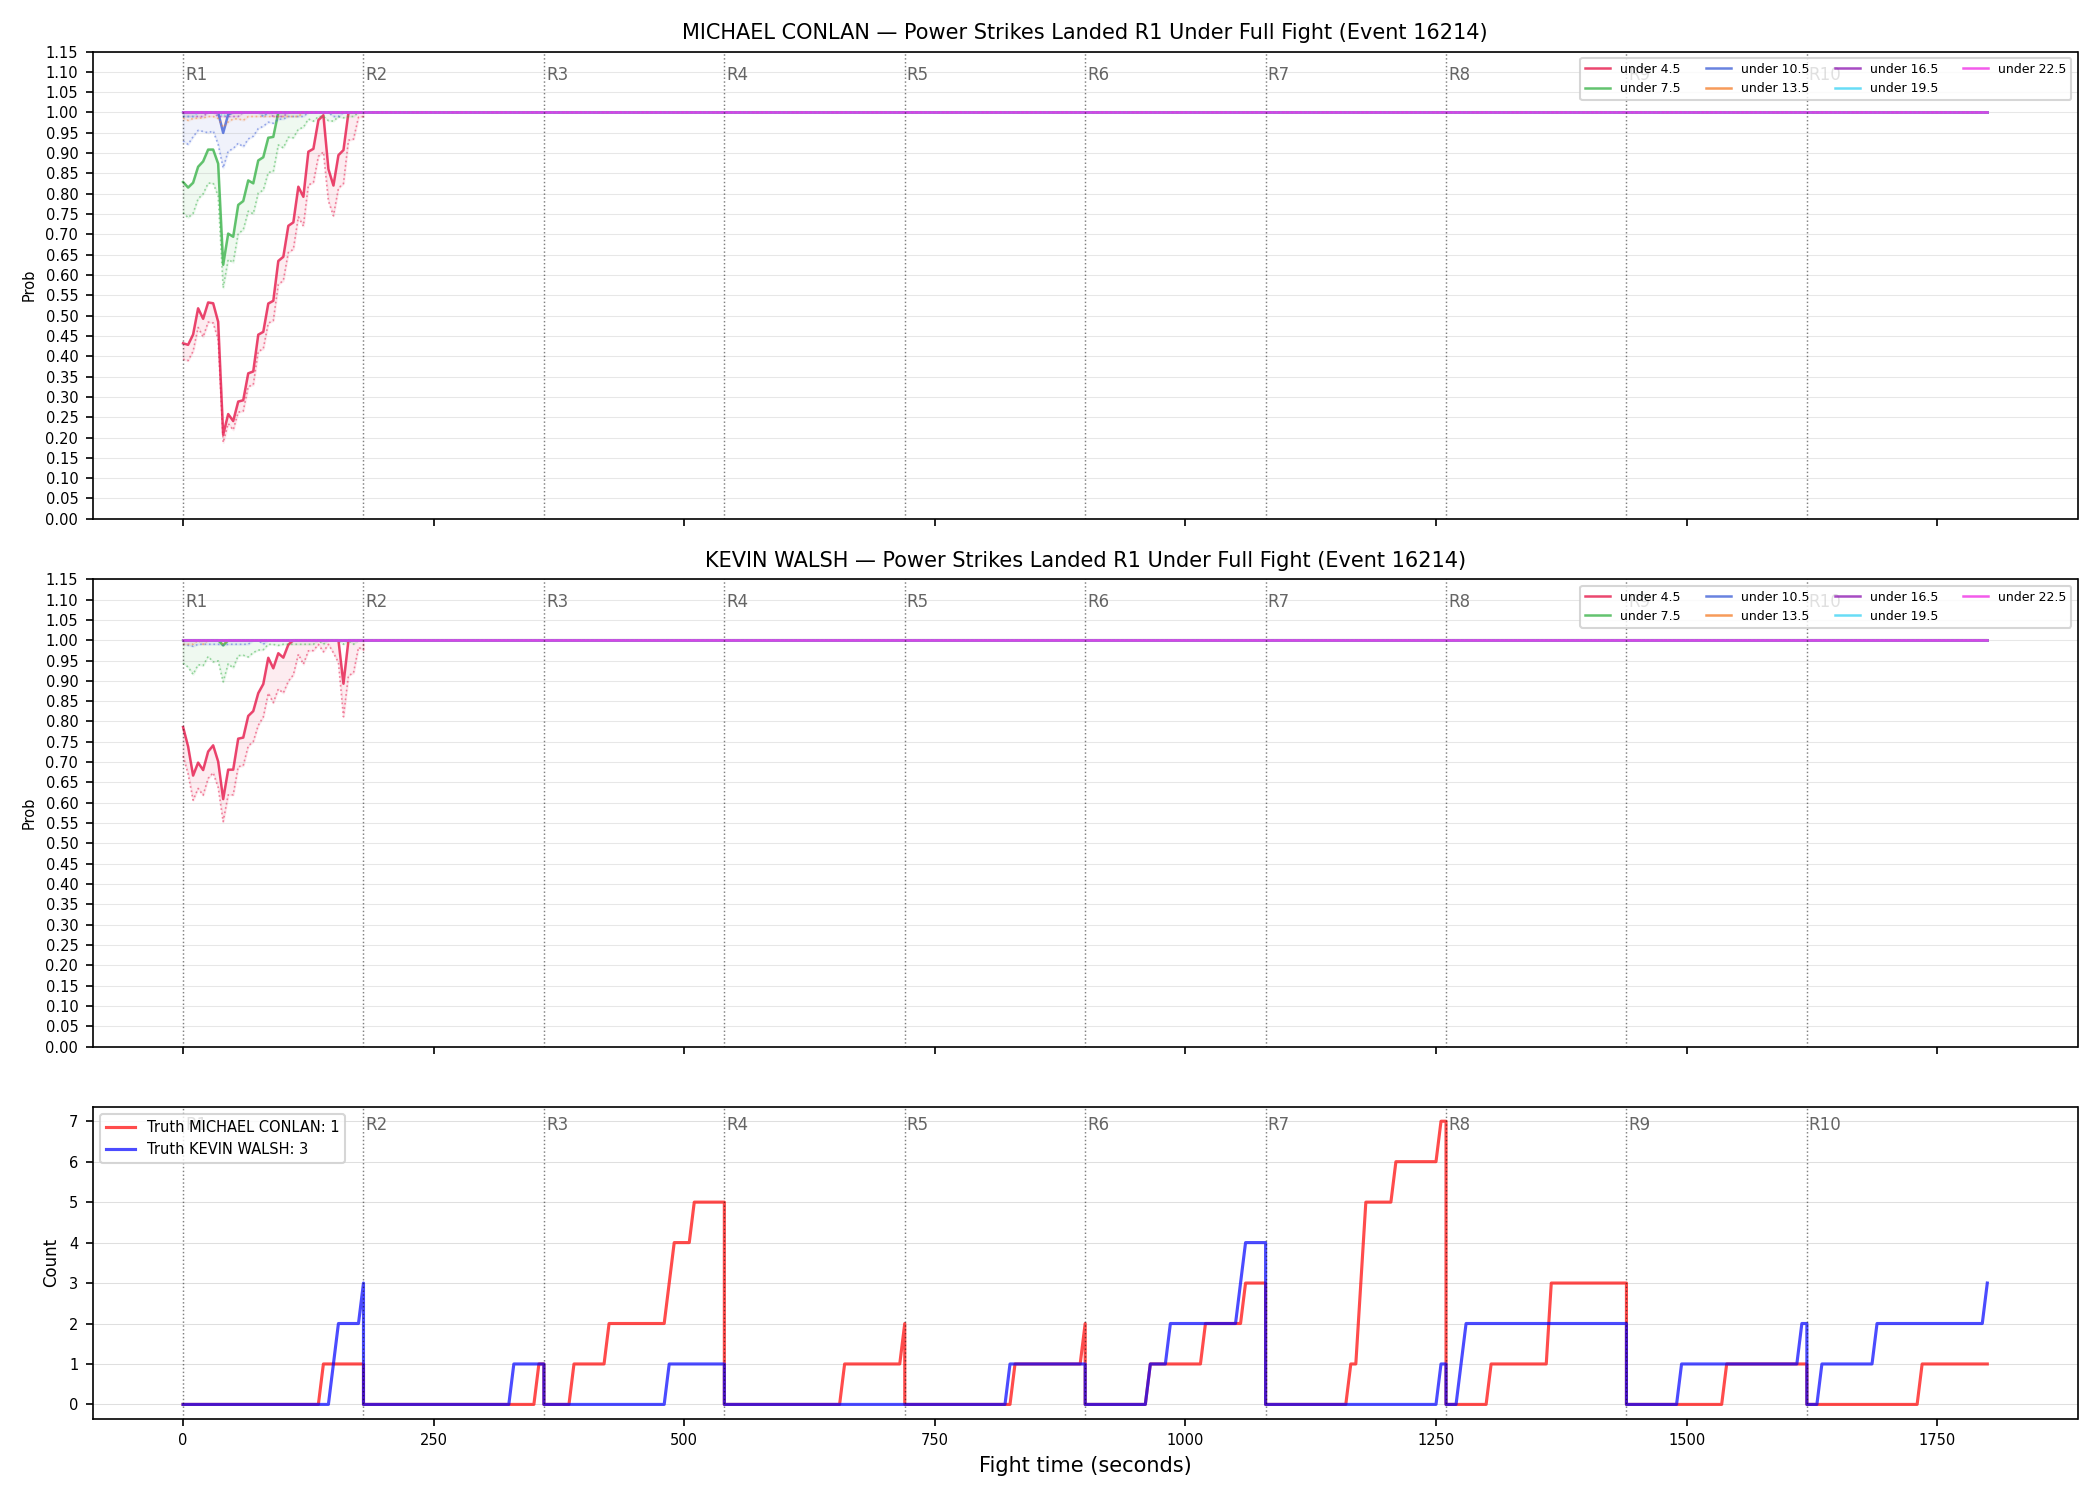This screenshot has height=1500, width=2100.
Task: Click the R1 round label in Conlan chart
Action: [196, 74]
